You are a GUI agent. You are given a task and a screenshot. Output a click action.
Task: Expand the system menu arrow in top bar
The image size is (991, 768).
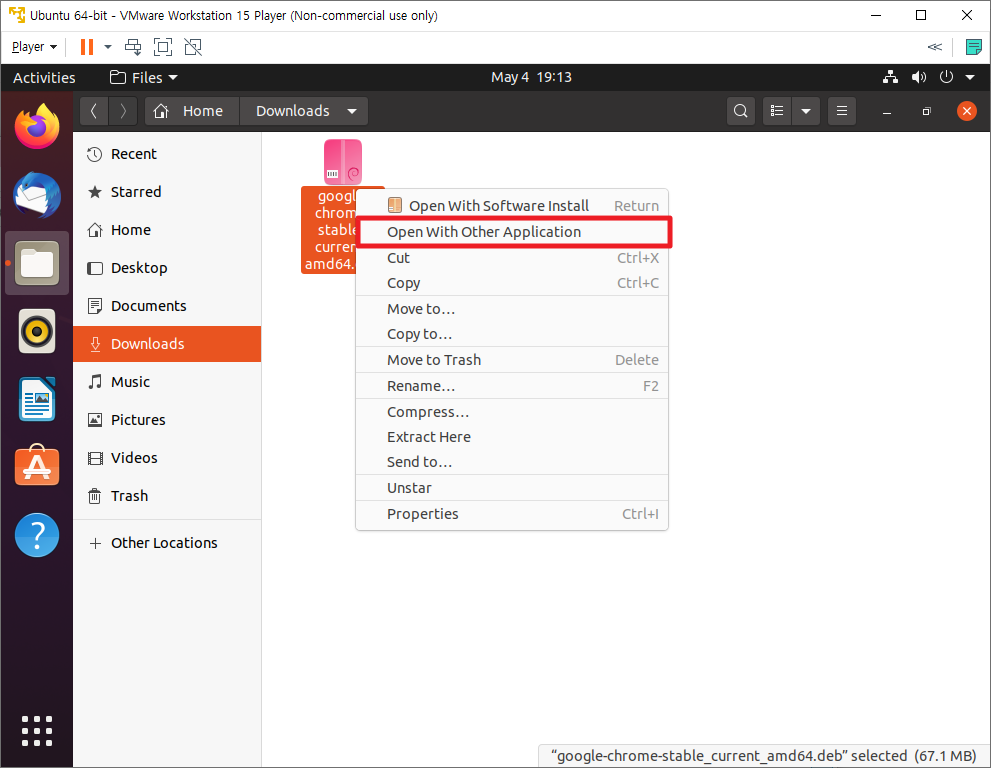[x=970, y=77]
